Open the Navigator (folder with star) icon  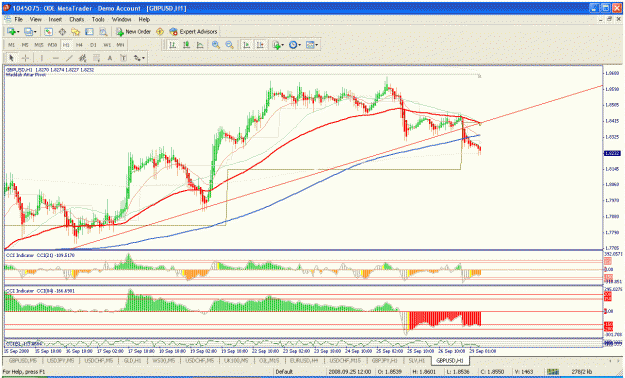click(x=75, y=32)
